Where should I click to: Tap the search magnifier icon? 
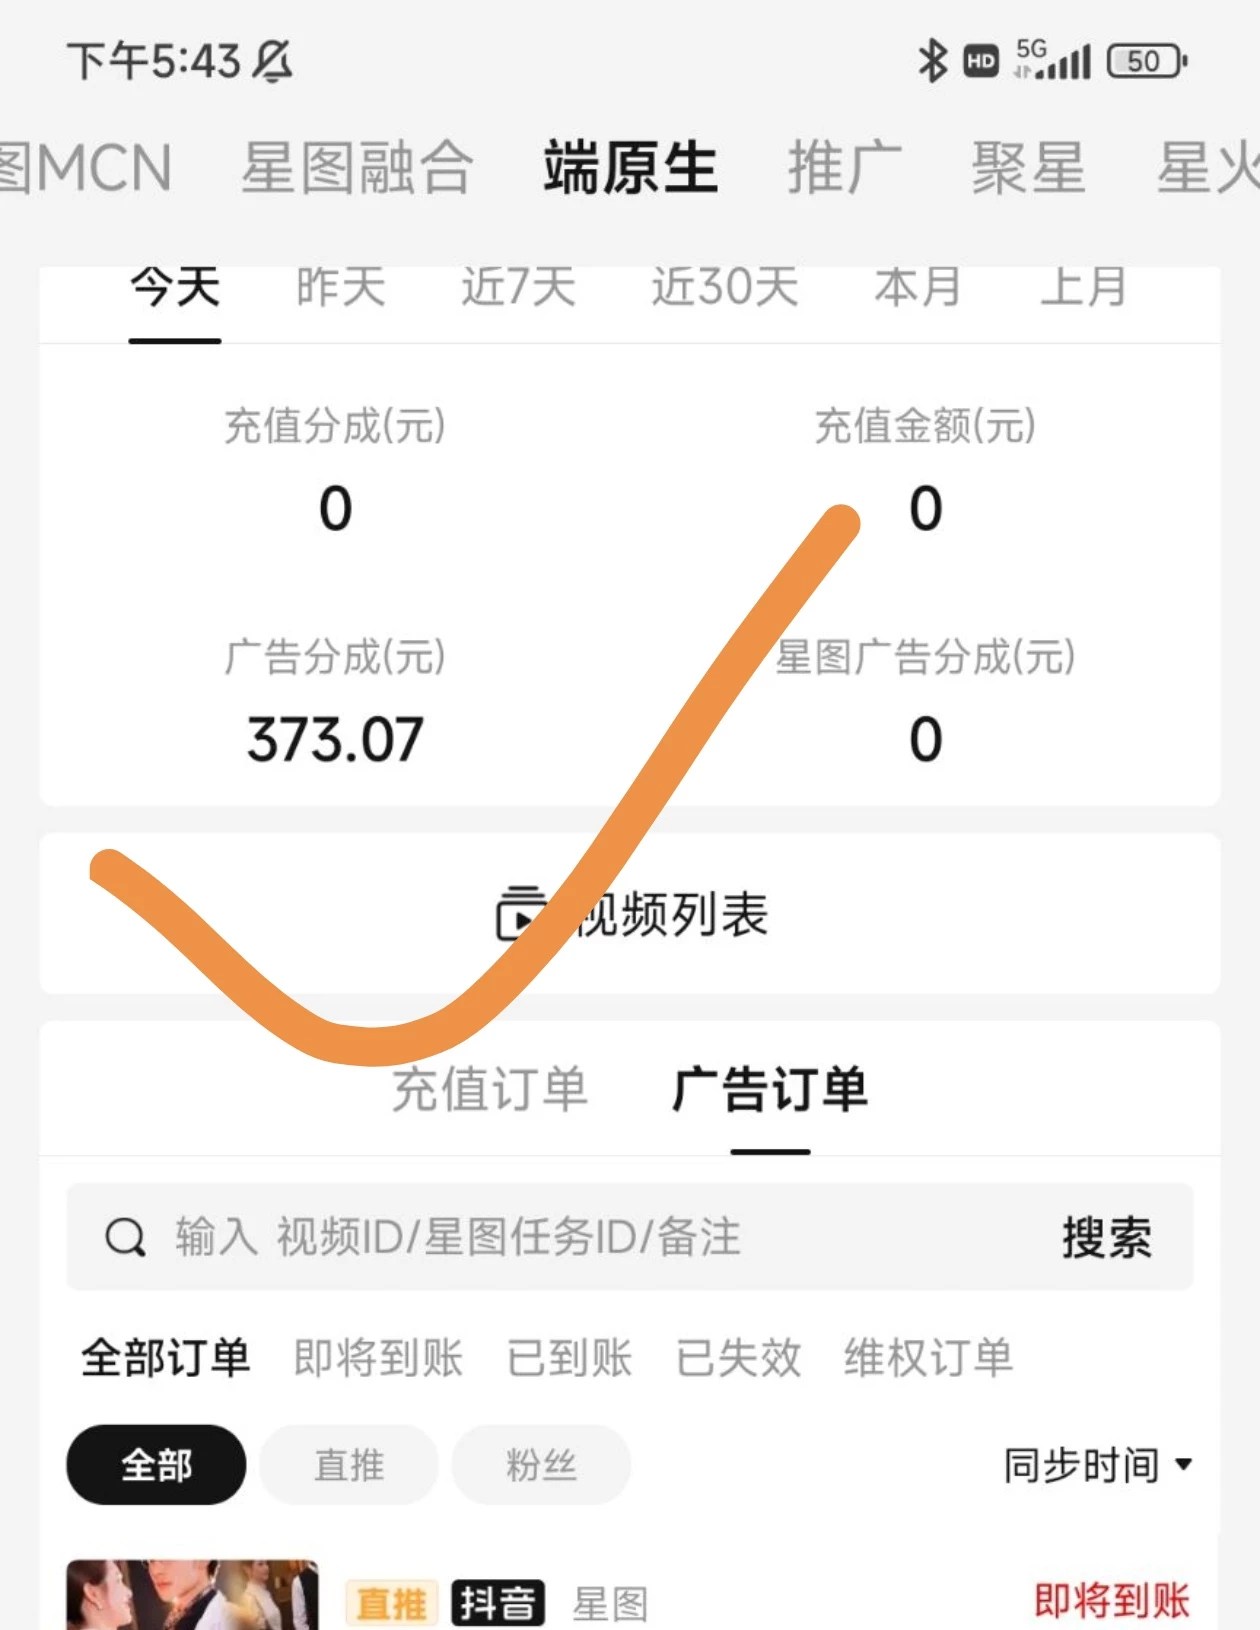(125, 1237)
